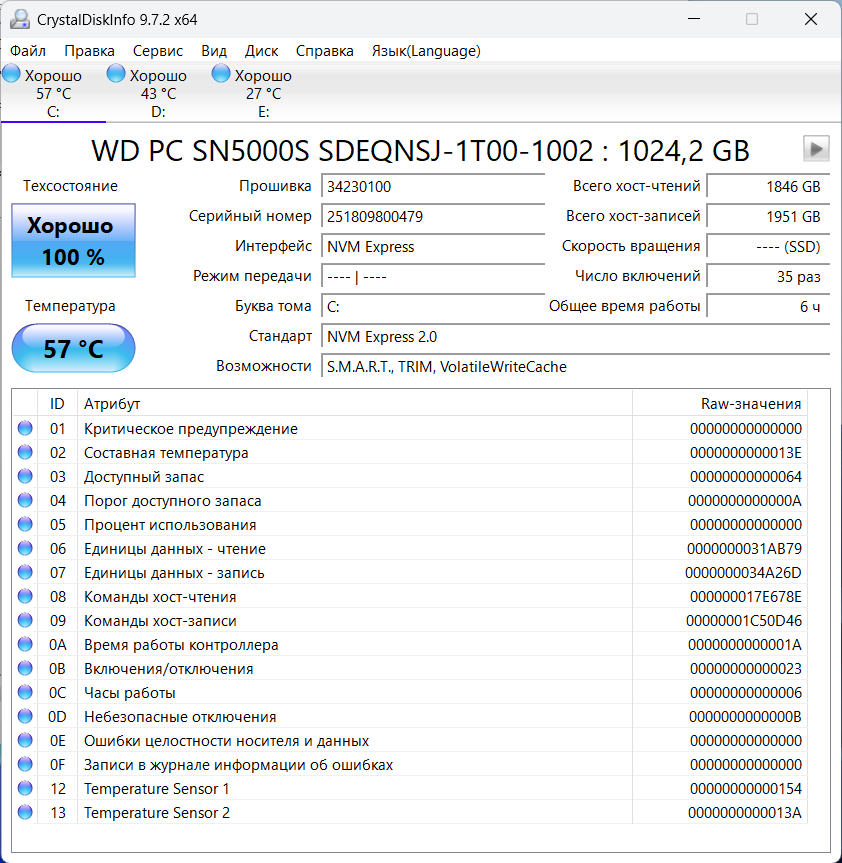
Task: Click status orb for Порог доступного запаса row
Action: tap(25, 500)
